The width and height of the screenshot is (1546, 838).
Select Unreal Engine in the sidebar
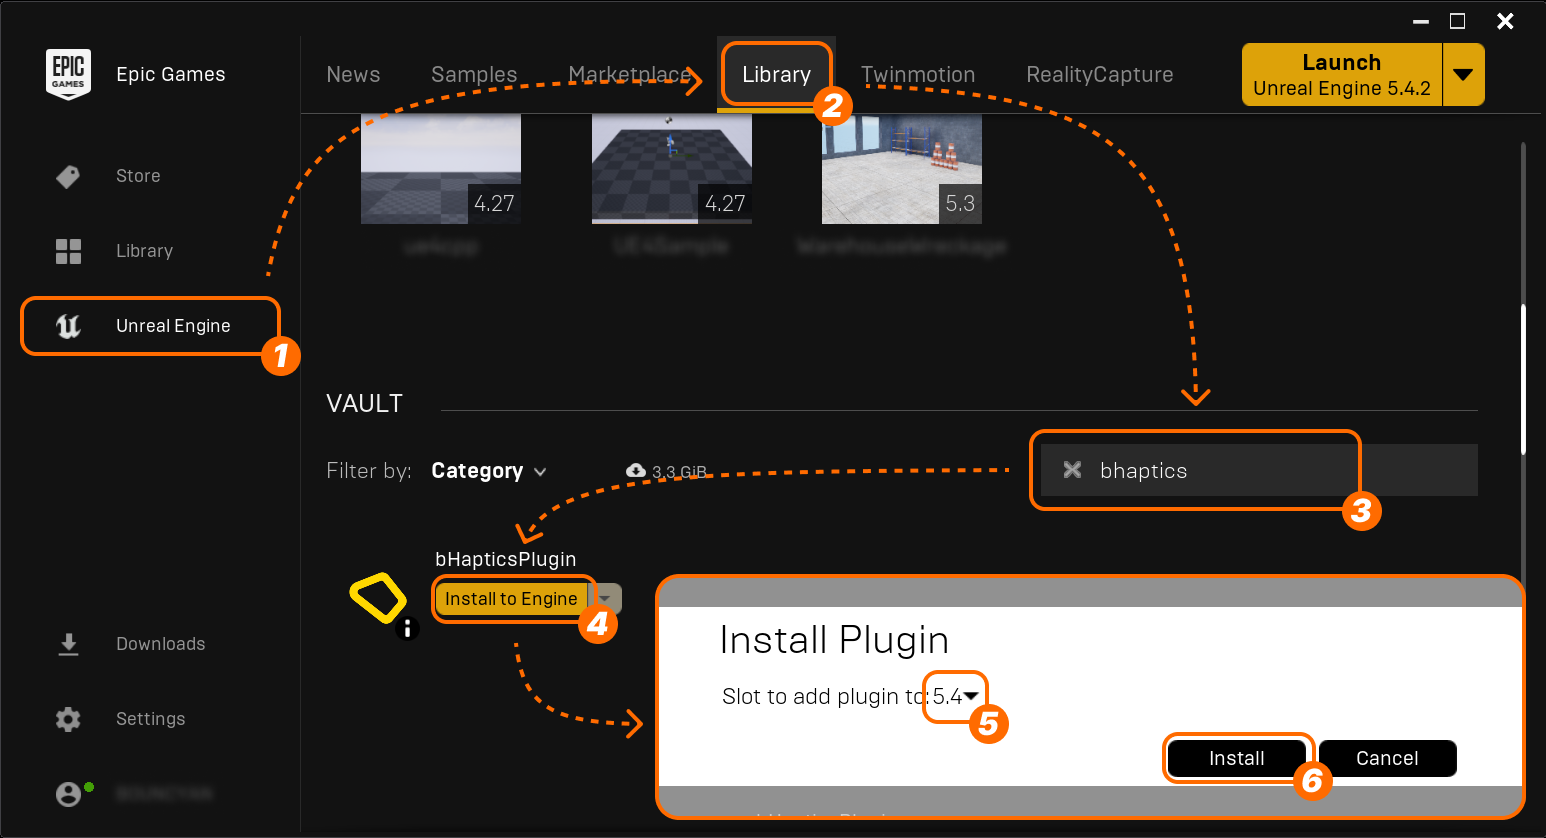pos(173,326)
